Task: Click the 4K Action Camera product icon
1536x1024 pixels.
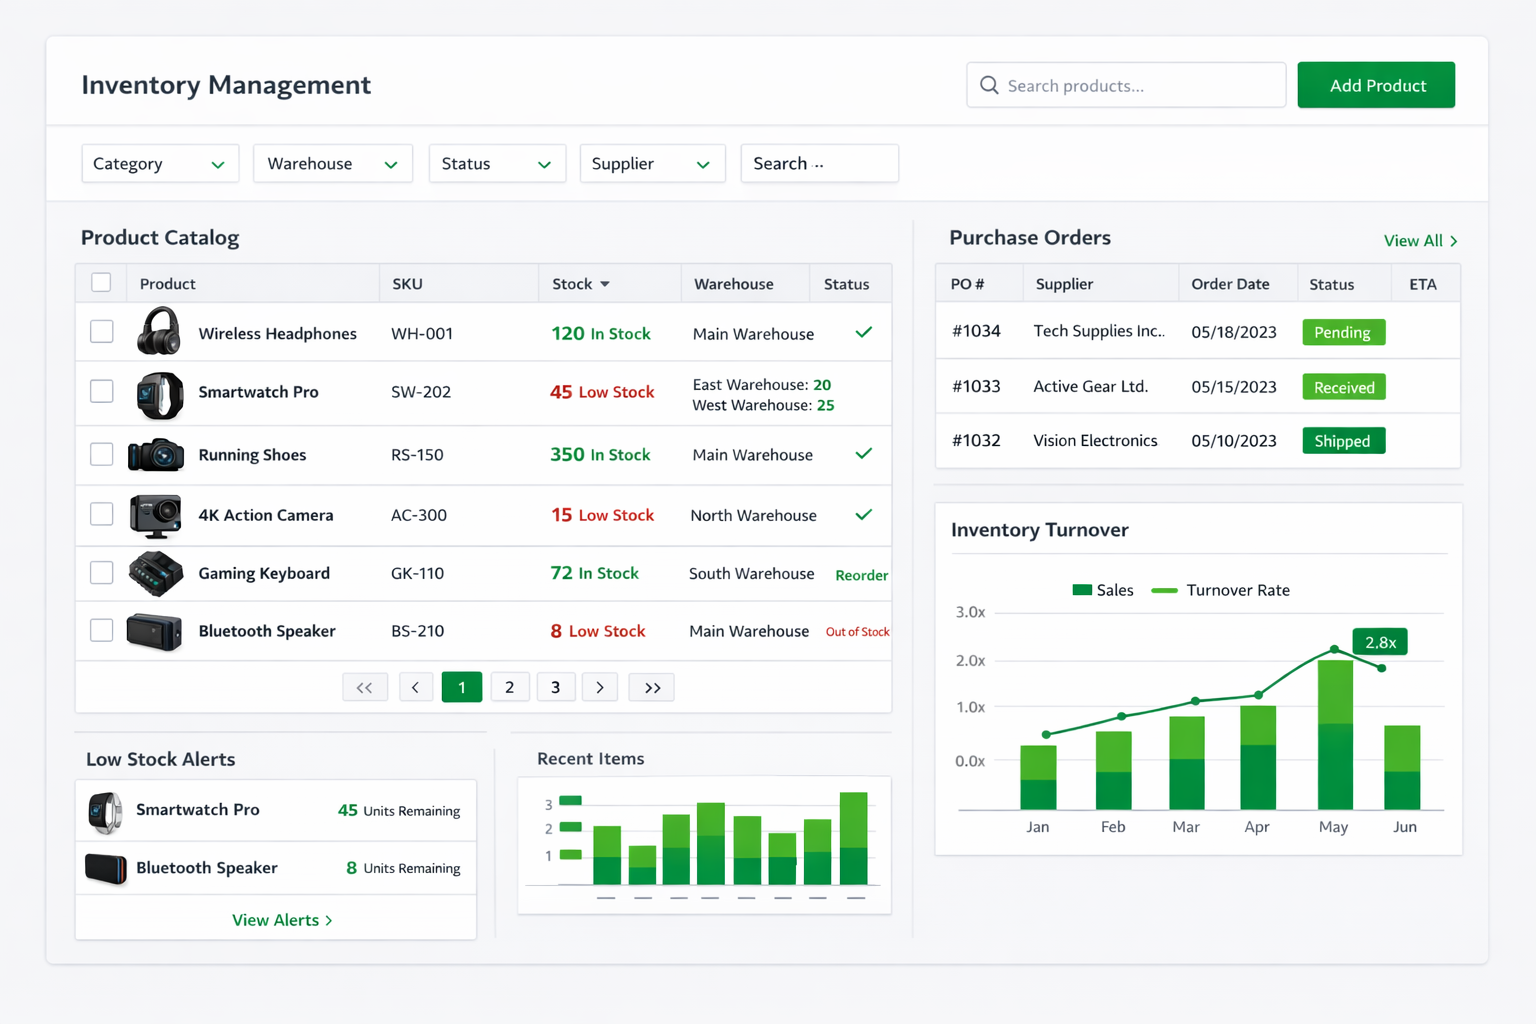Action: (x=156, y=516)
